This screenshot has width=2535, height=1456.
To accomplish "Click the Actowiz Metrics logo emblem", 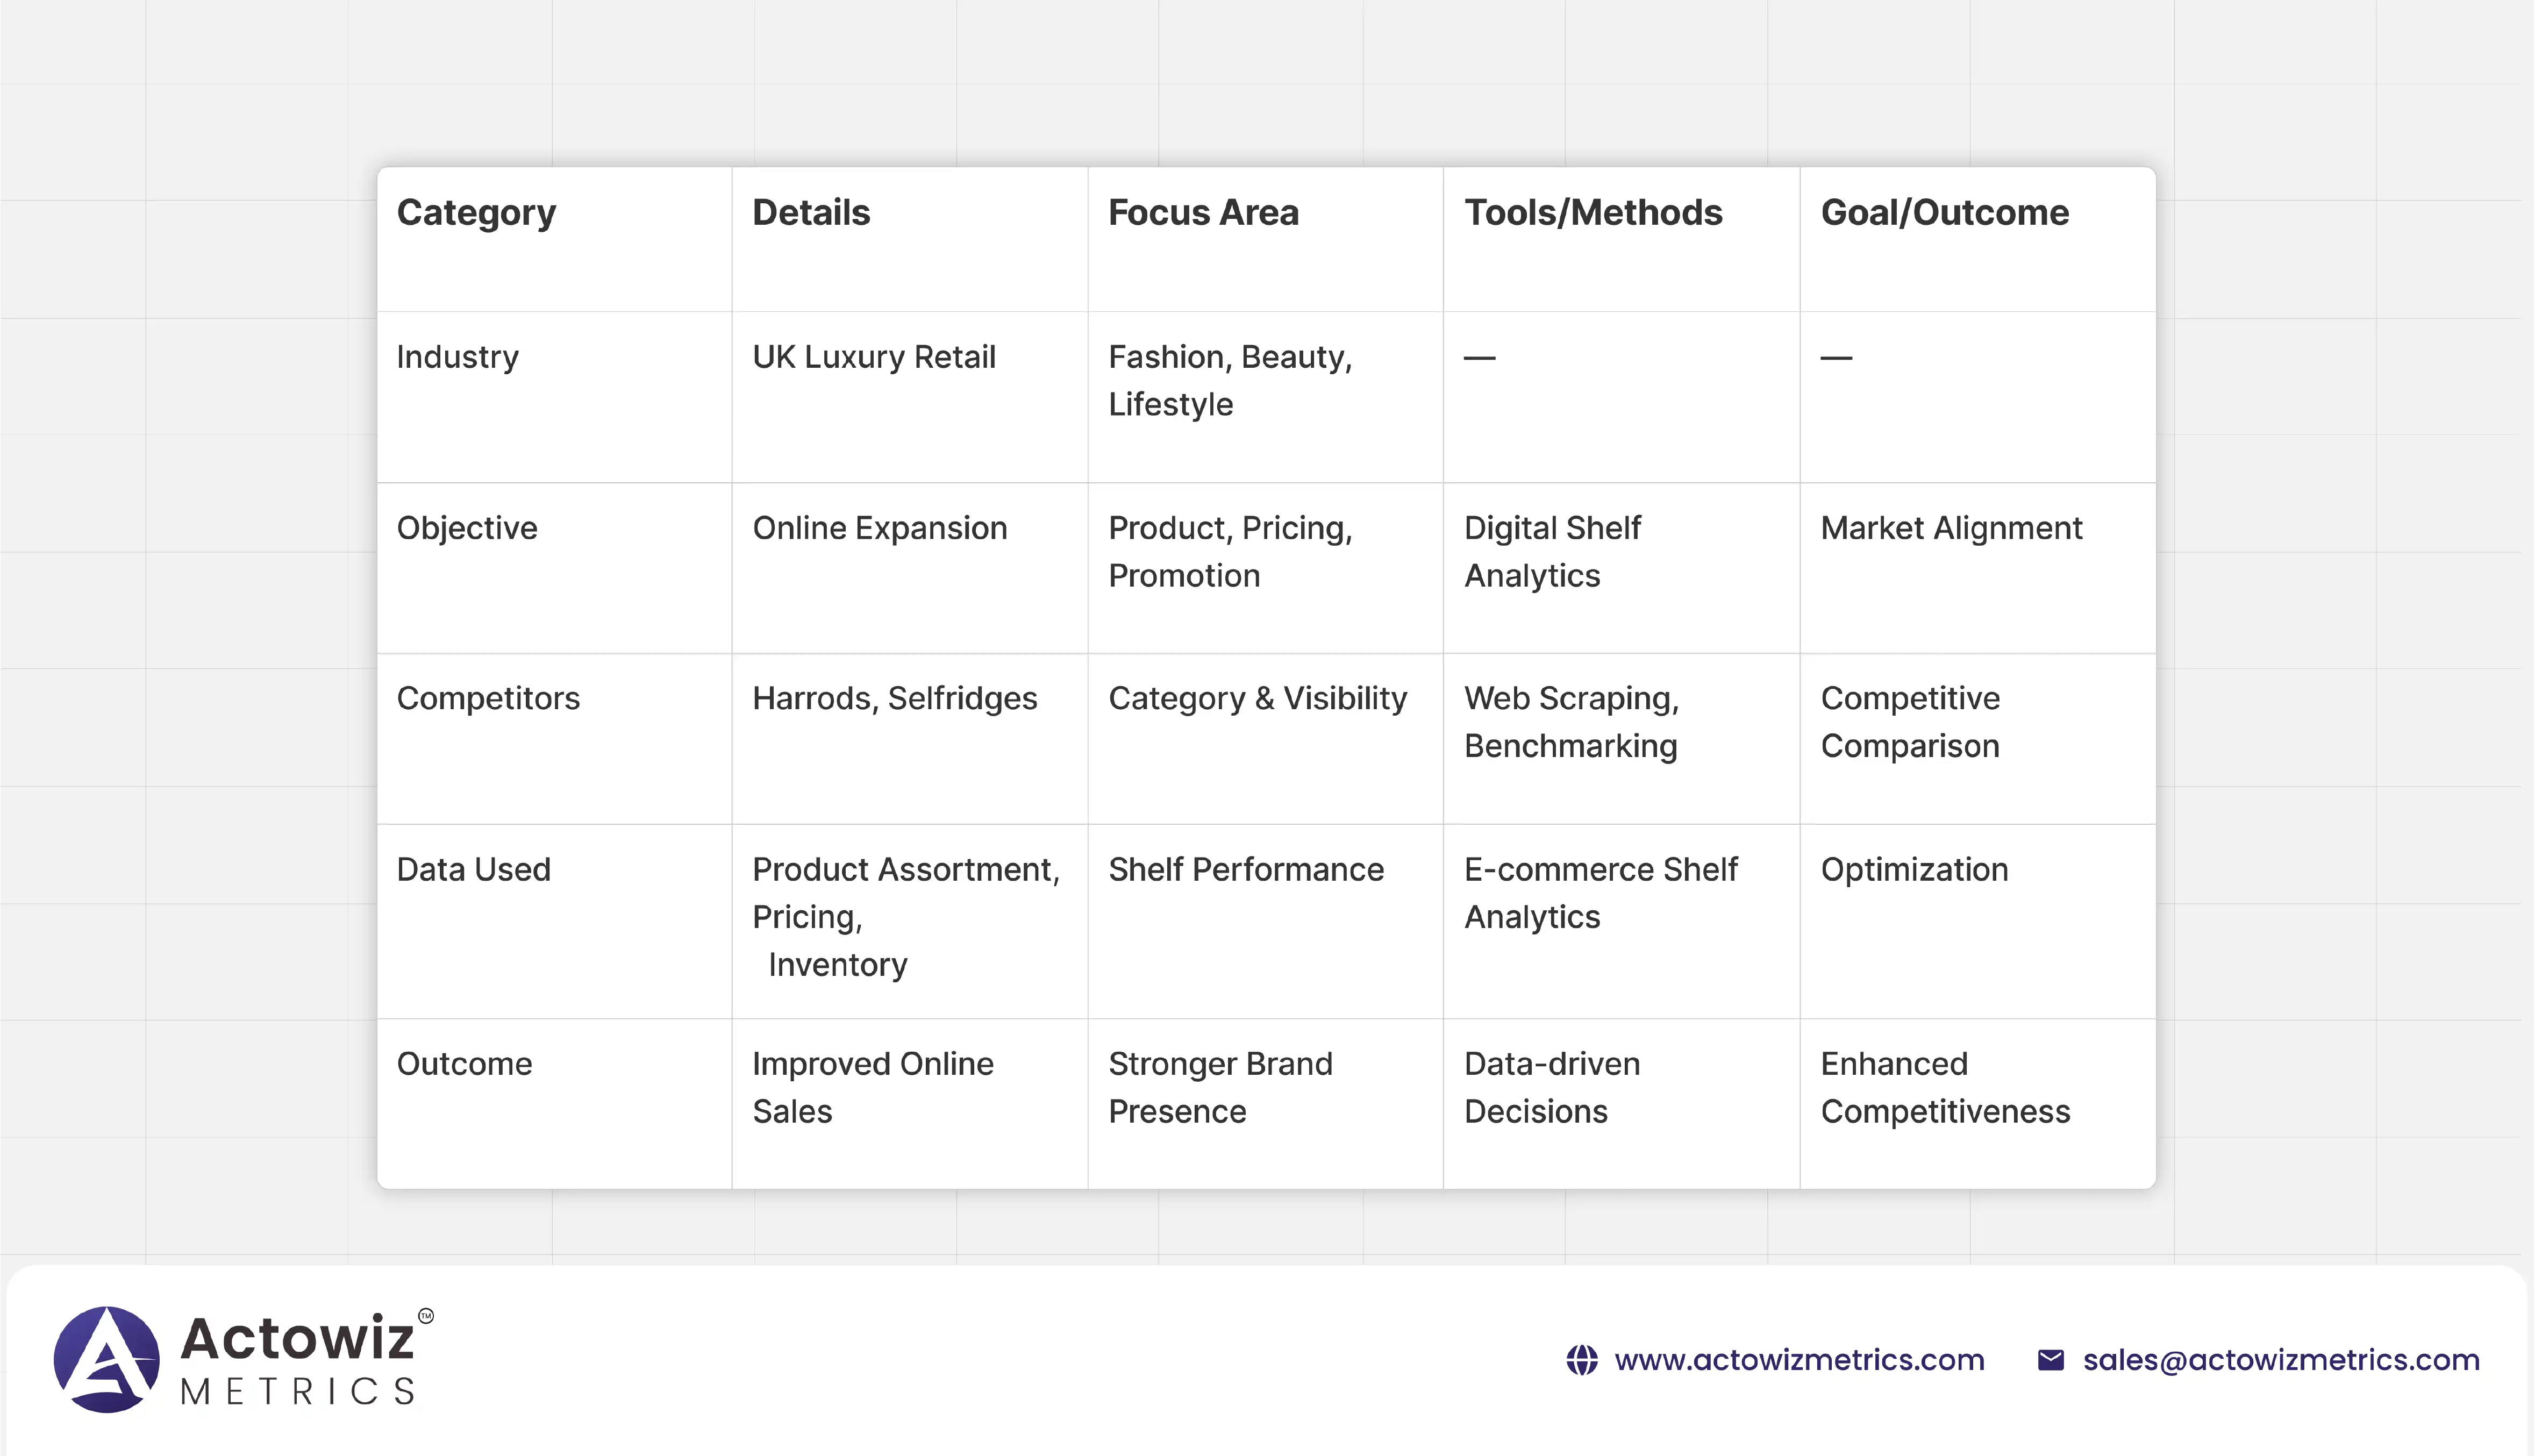I will pyautogui.click(x=107, y=1359).
